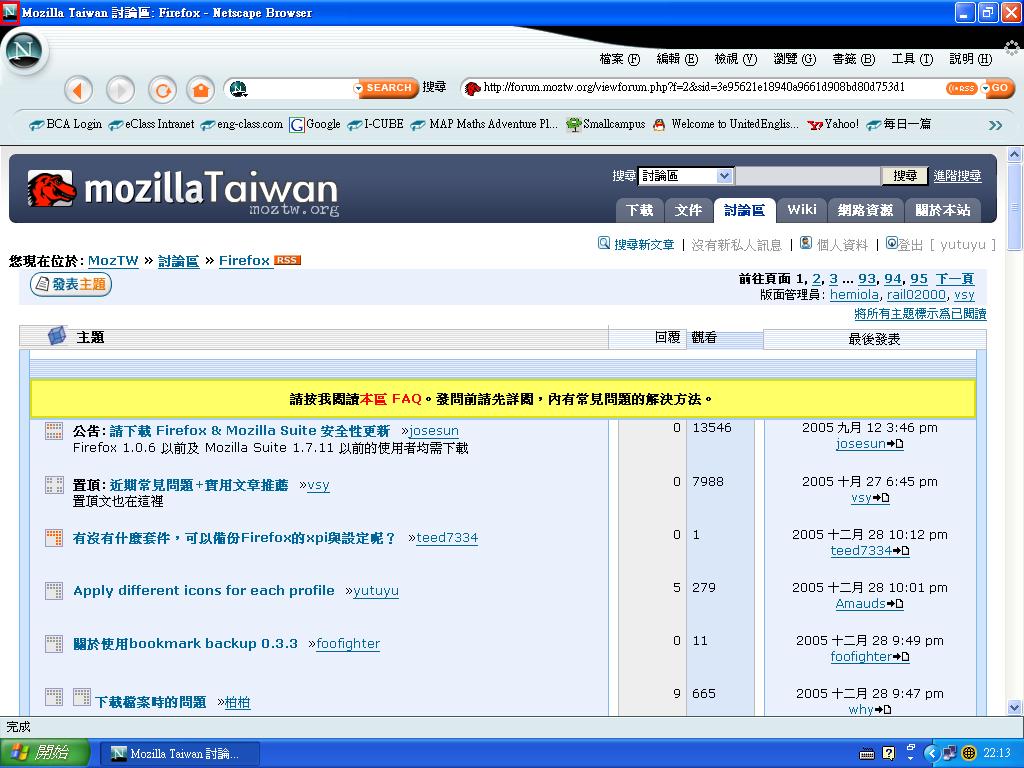Screen dimensions: 1024x768
Task: Click 將所有主題標示為已閱讀 link
Action: [x=920, y=314]
